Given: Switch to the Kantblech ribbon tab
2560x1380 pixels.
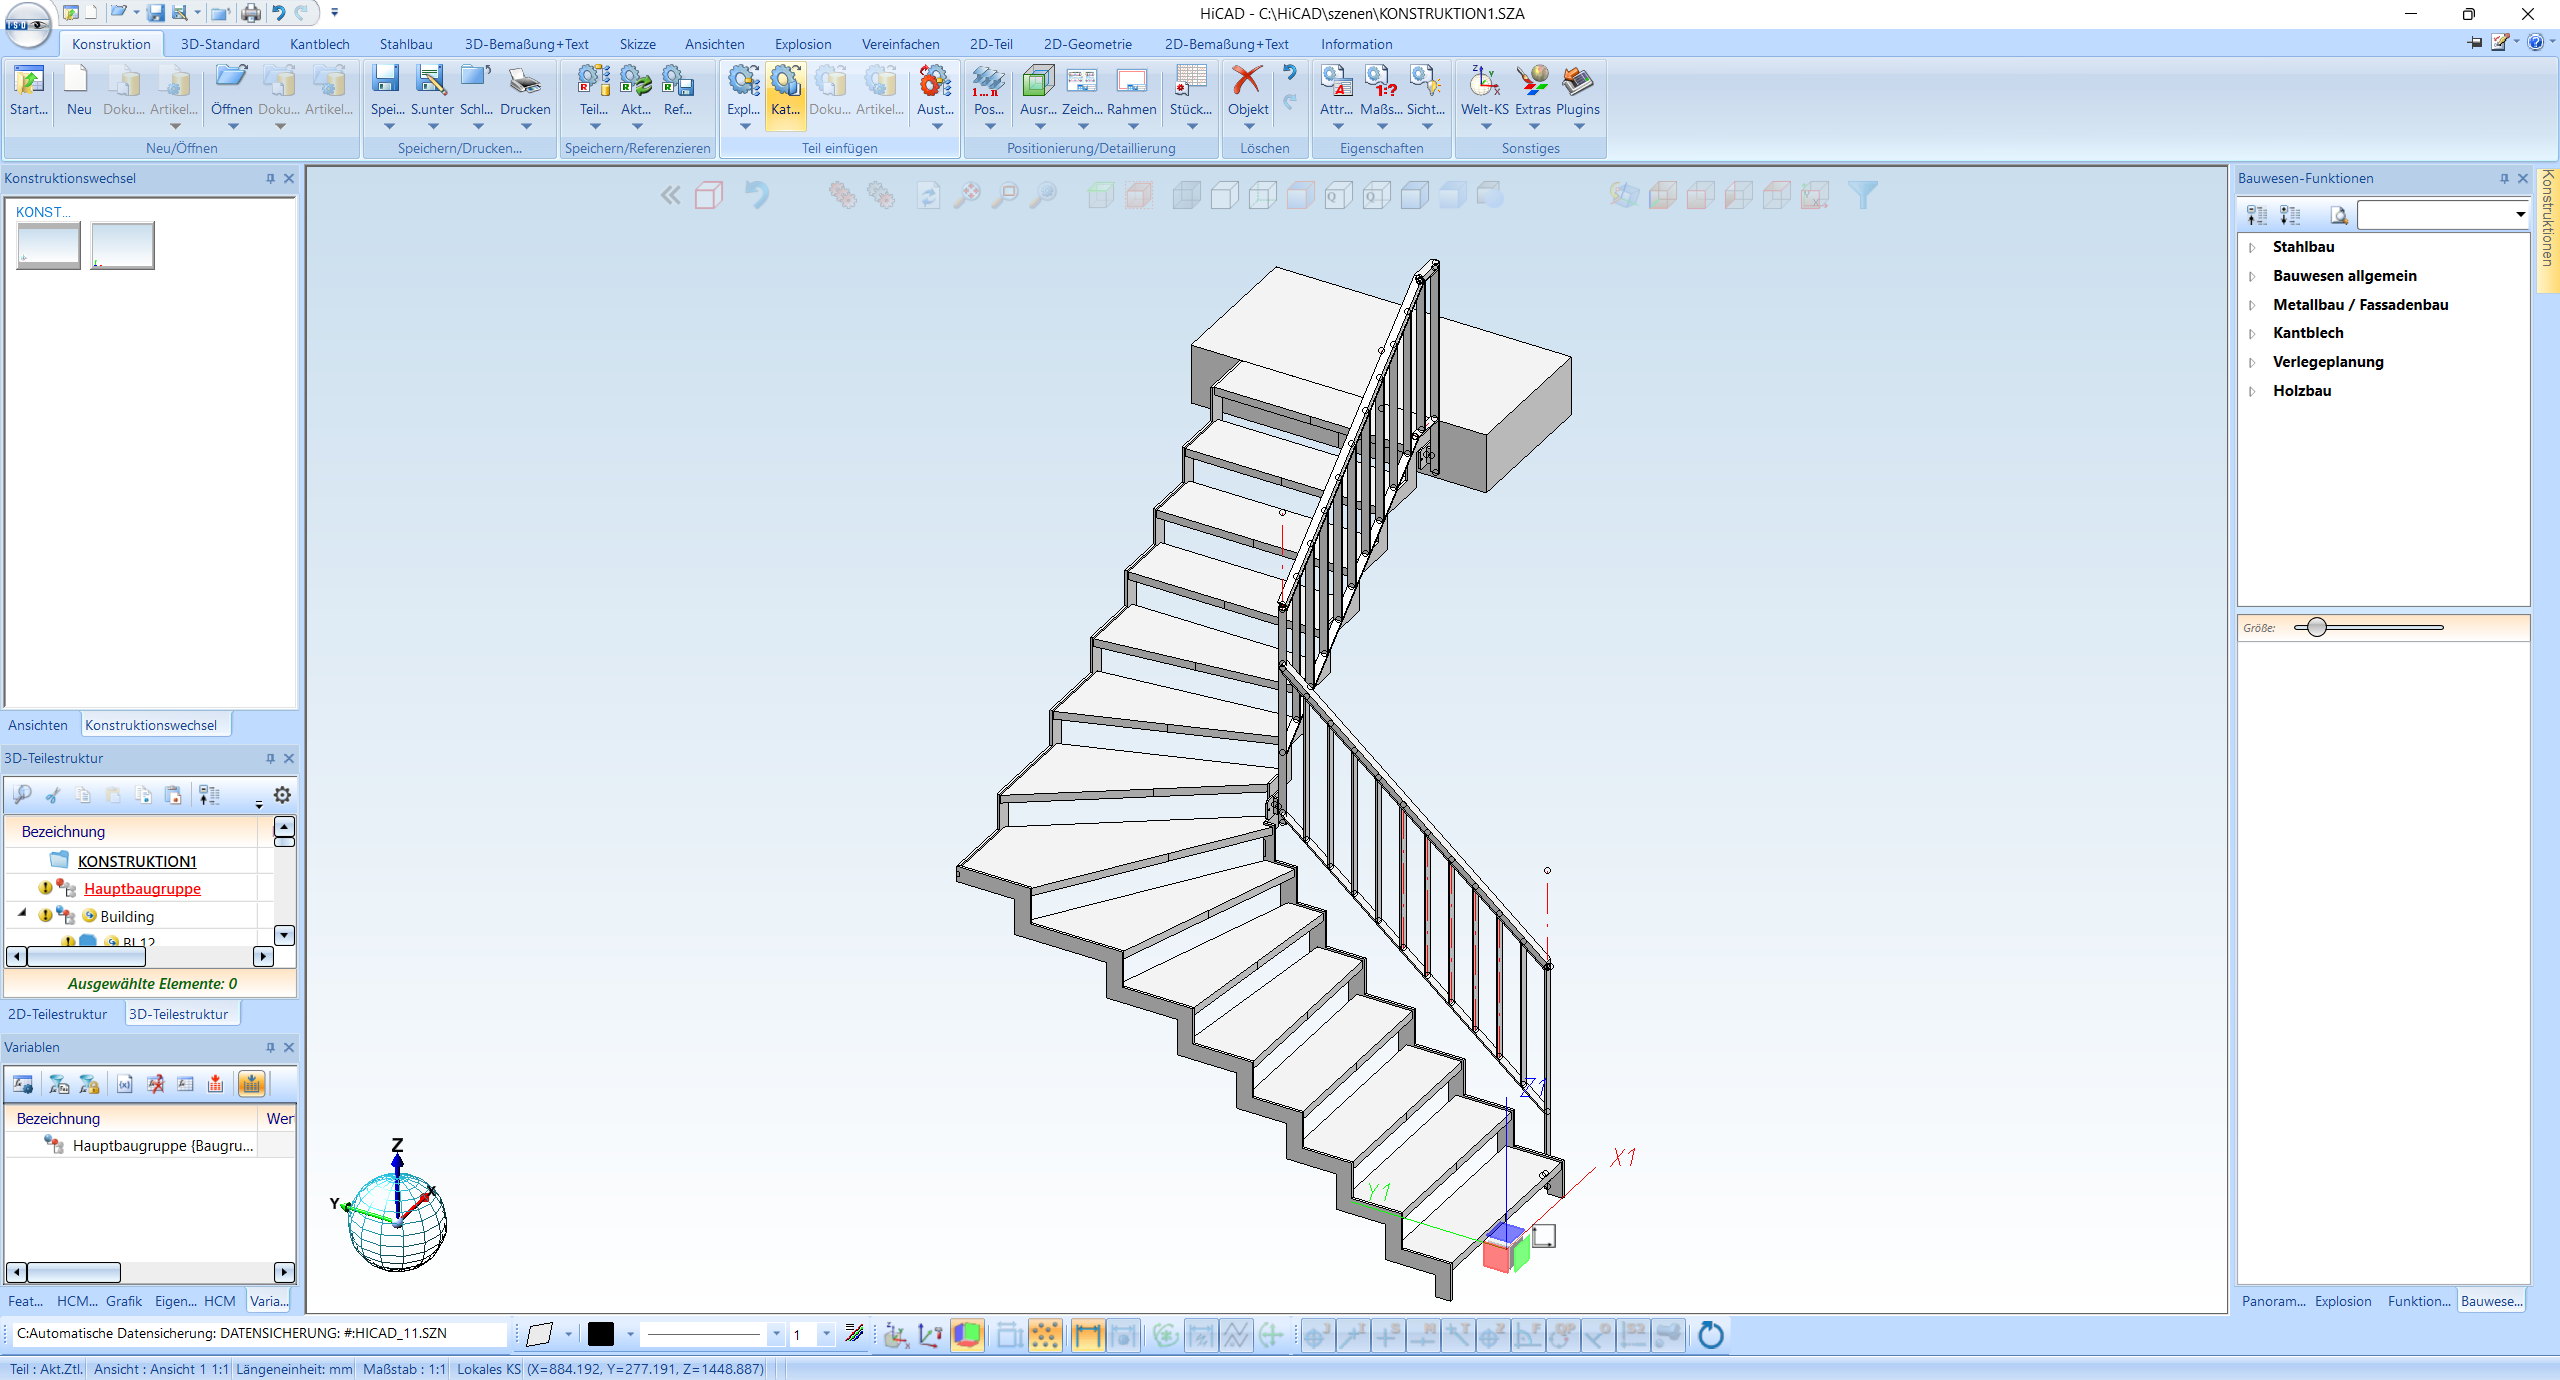Looking at the screenshot, I should (319, 44).
